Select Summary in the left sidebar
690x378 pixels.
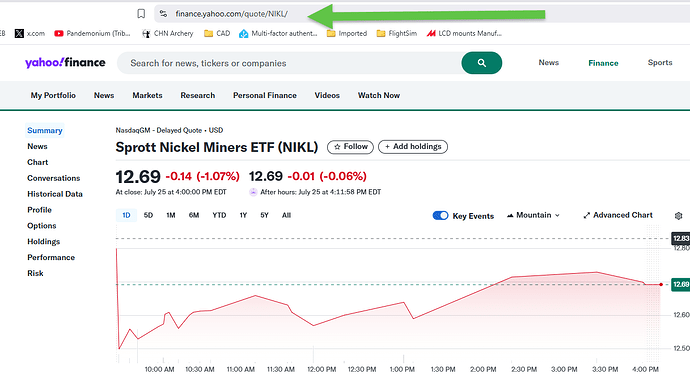click(44, 130)
